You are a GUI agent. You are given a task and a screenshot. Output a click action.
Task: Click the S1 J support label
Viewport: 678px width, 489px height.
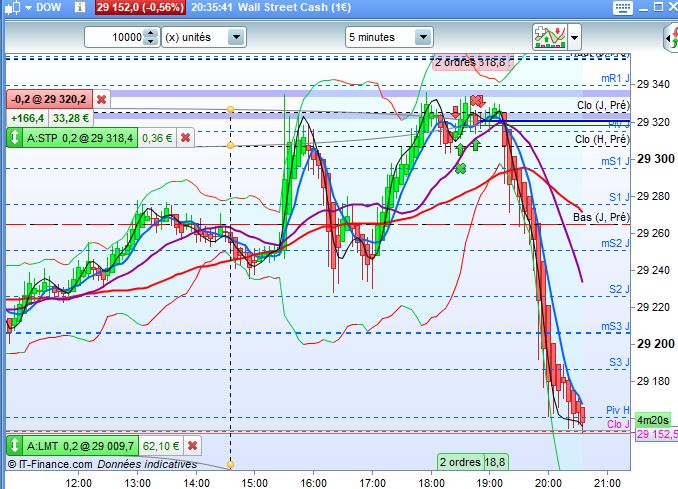point(619,197)
